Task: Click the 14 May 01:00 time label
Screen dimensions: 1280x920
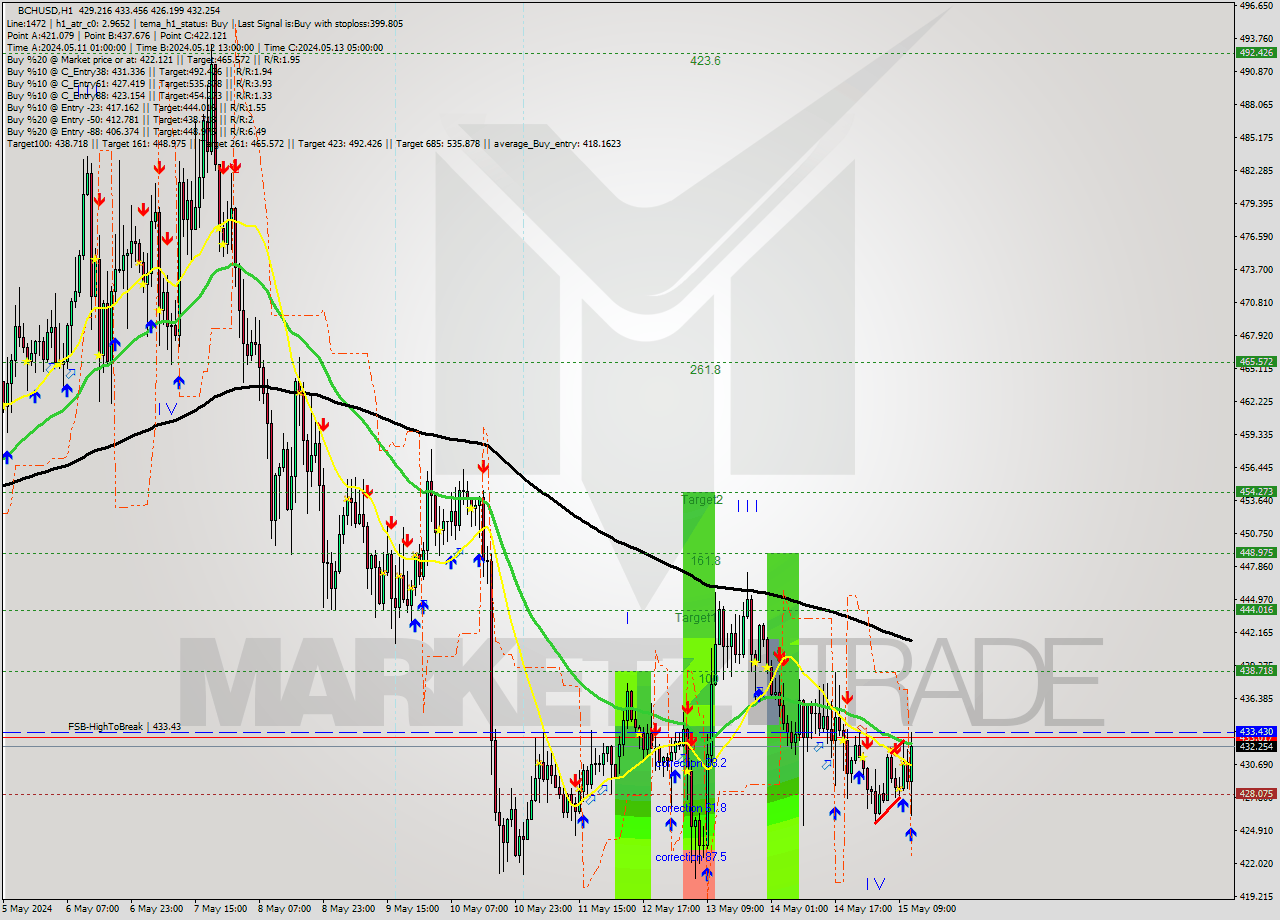Action: [x=797, y=909]
